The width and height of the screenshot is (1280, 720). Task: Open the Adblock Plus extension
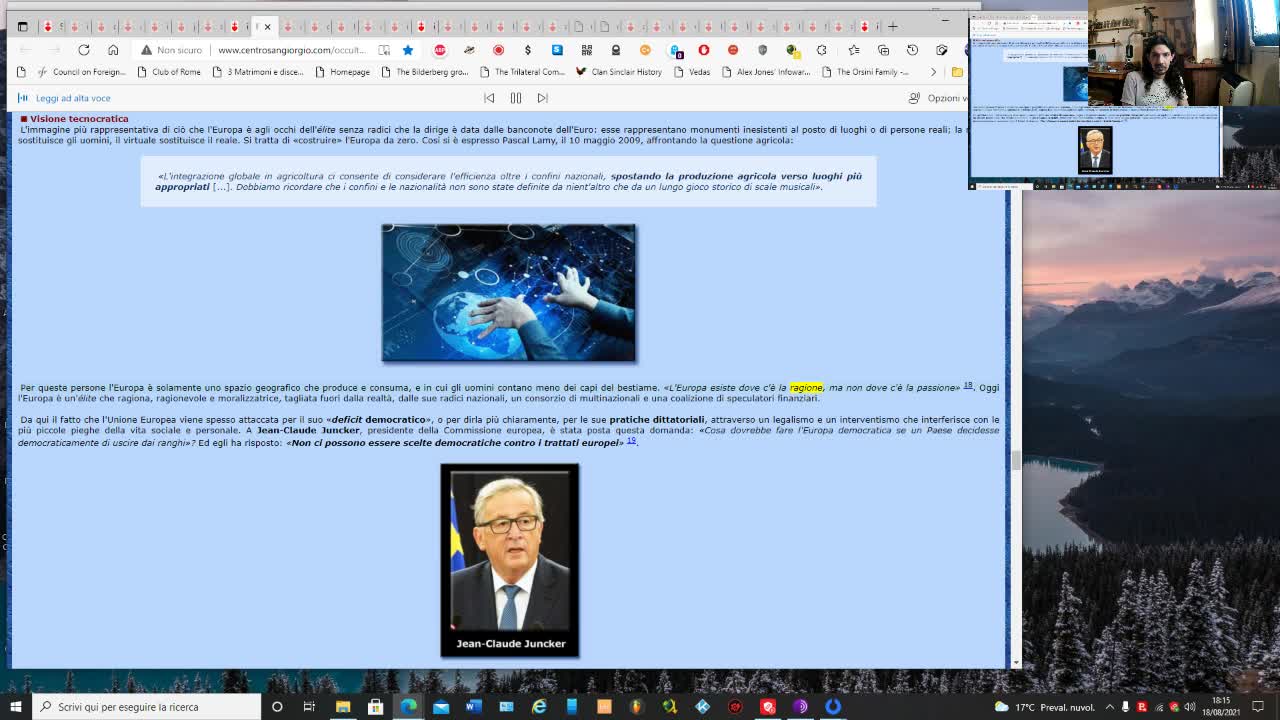coord(439,50)
